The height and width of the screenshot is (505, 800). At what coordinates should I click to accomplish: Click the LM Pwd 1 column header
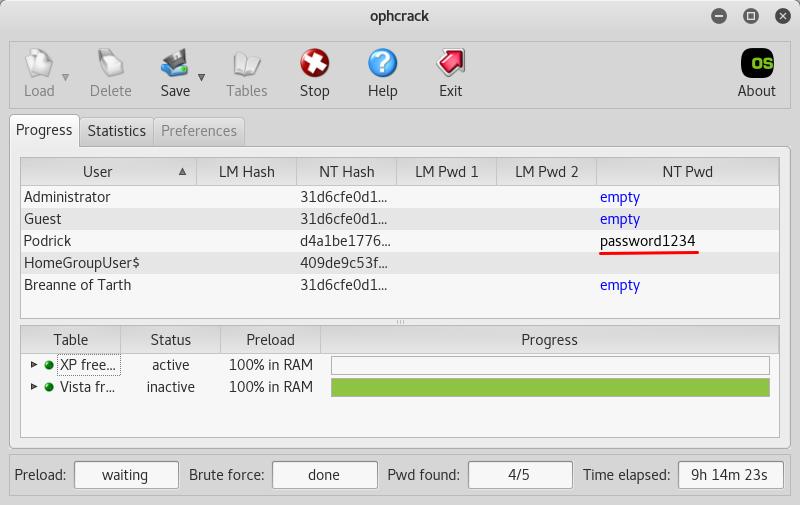tap(446, 172)
